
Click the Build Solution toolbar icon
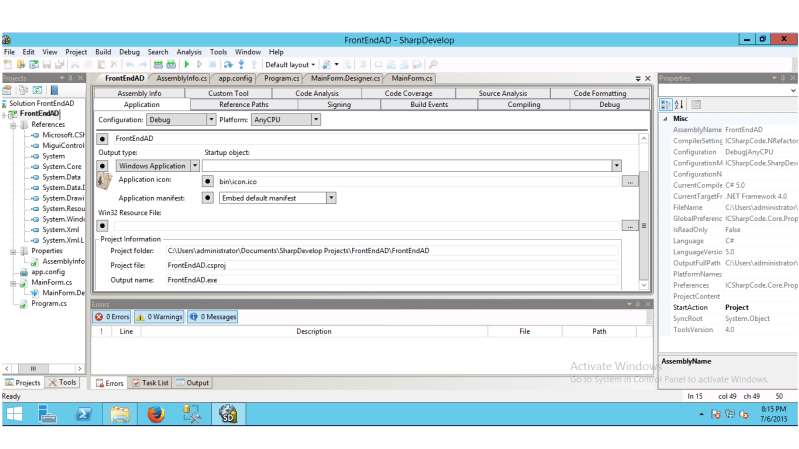(158, 65)
